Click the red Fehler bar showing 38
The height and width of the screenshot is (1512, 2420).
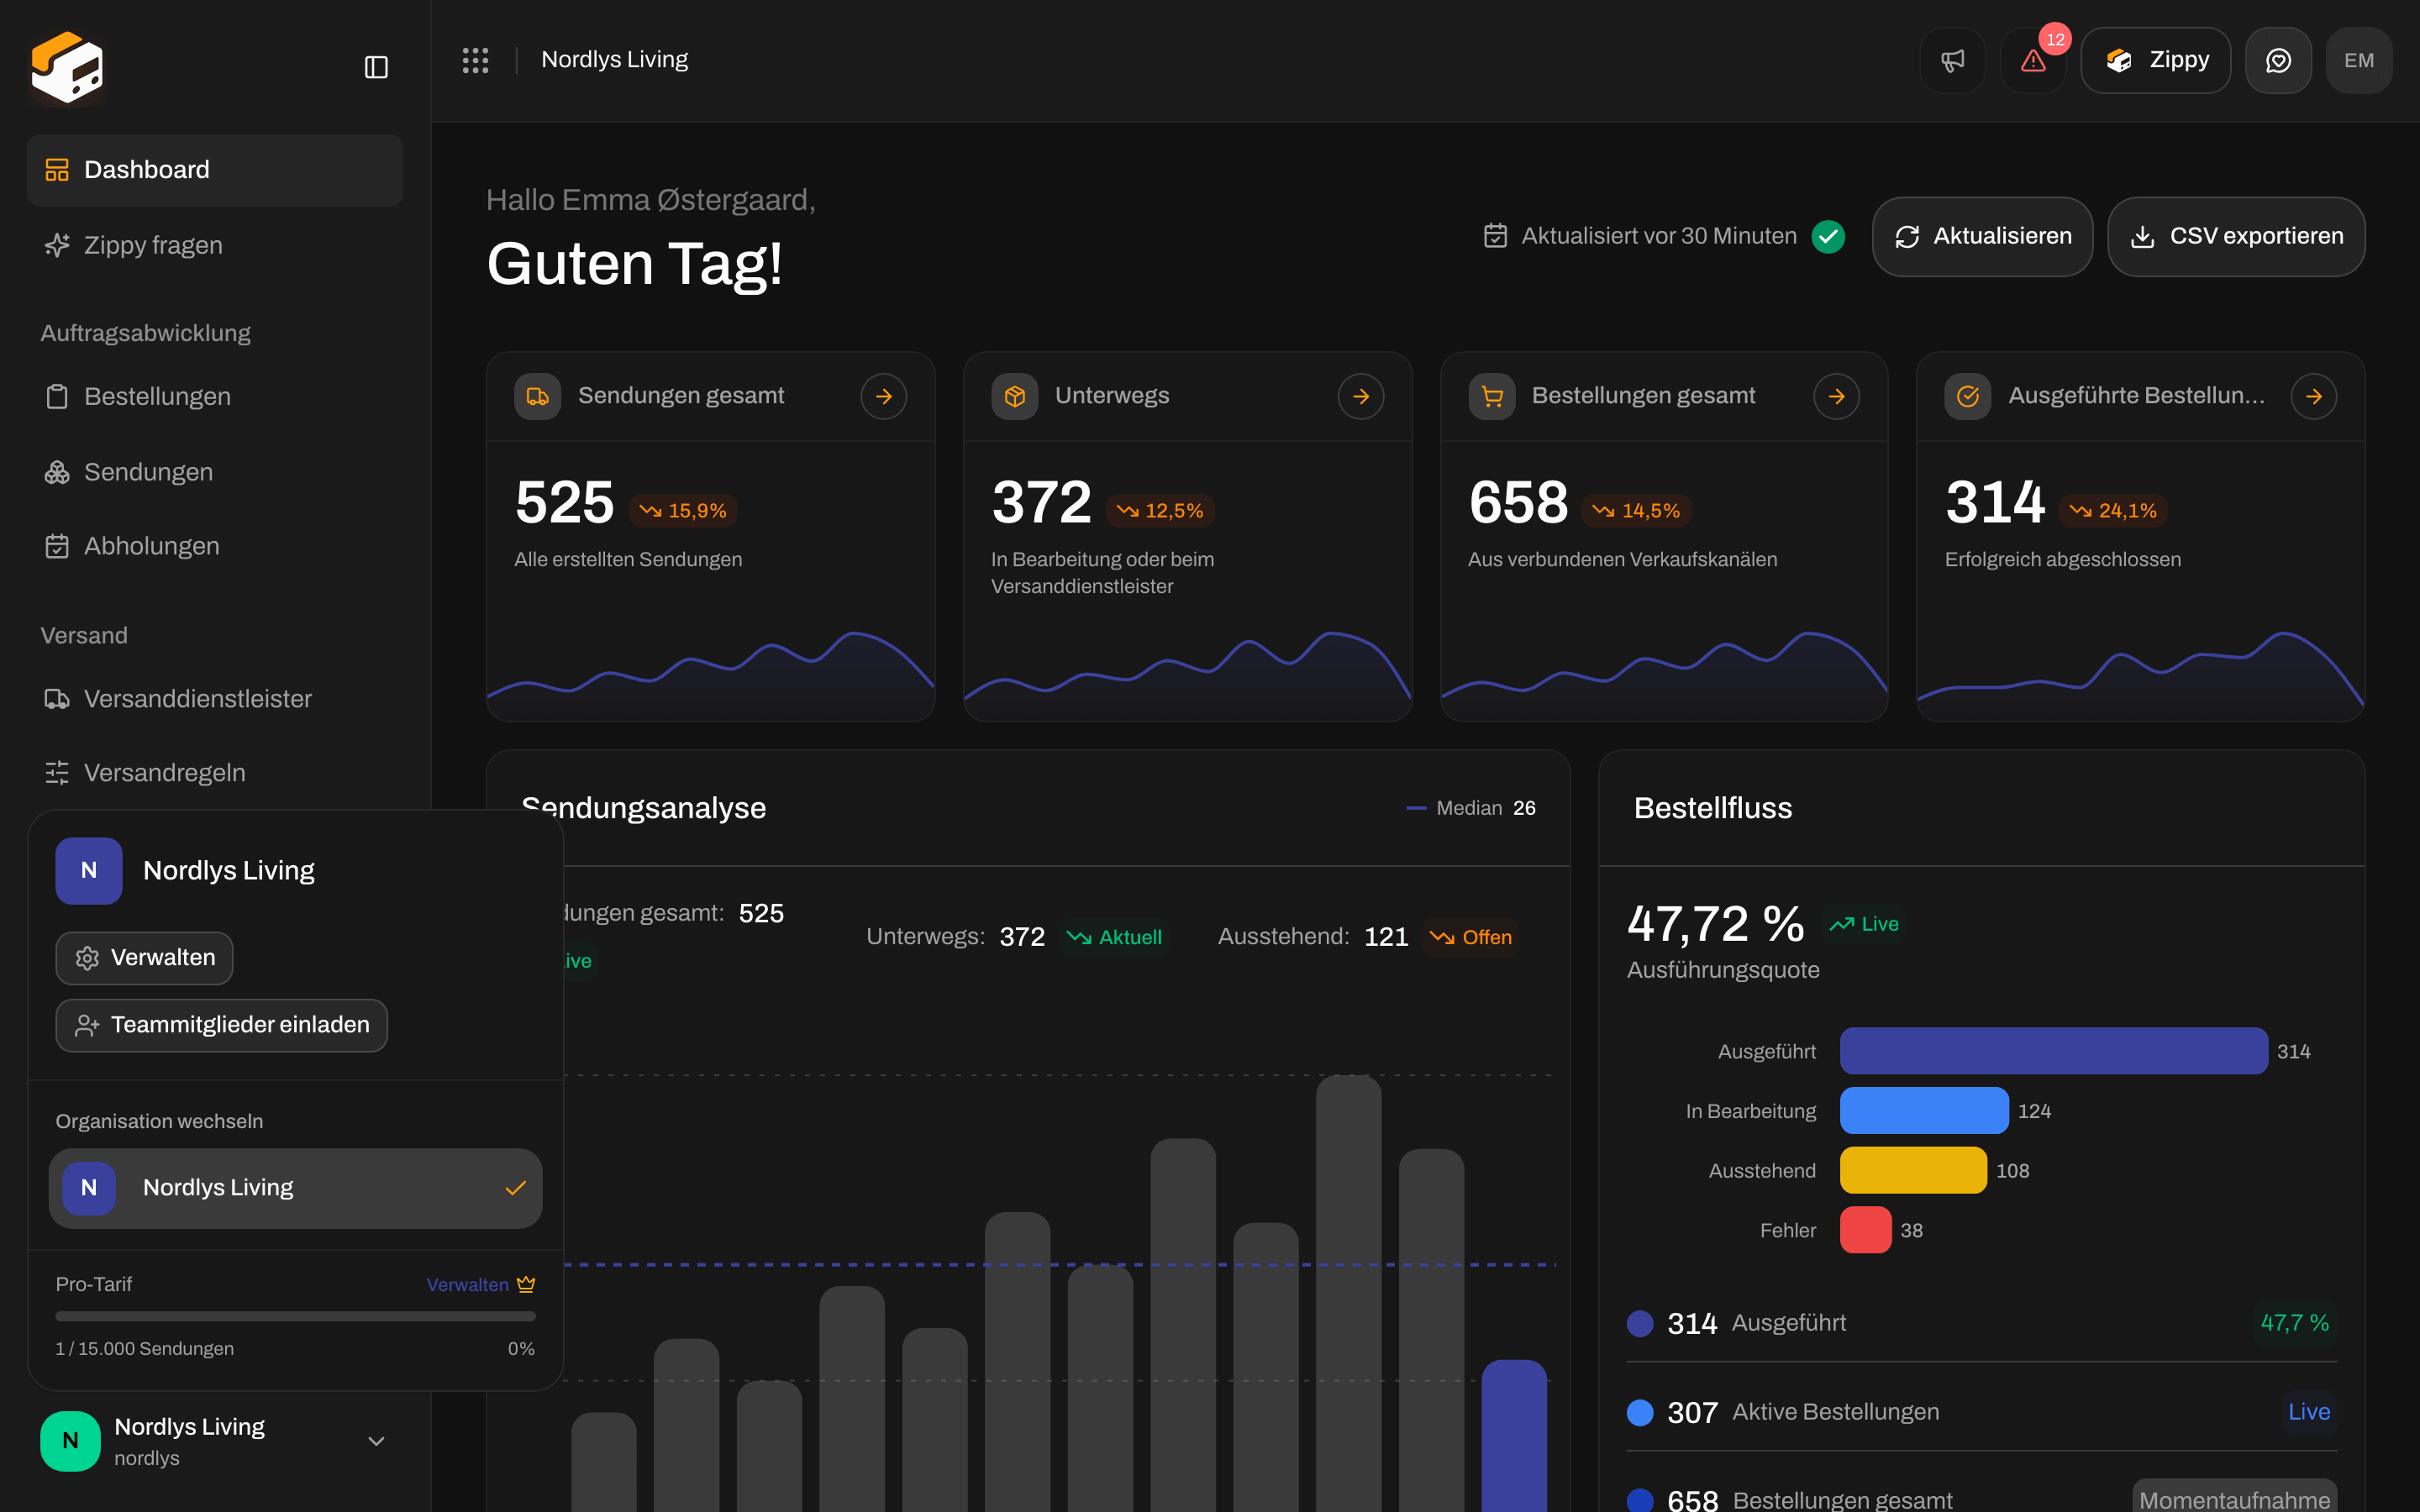(1866, 1230)
